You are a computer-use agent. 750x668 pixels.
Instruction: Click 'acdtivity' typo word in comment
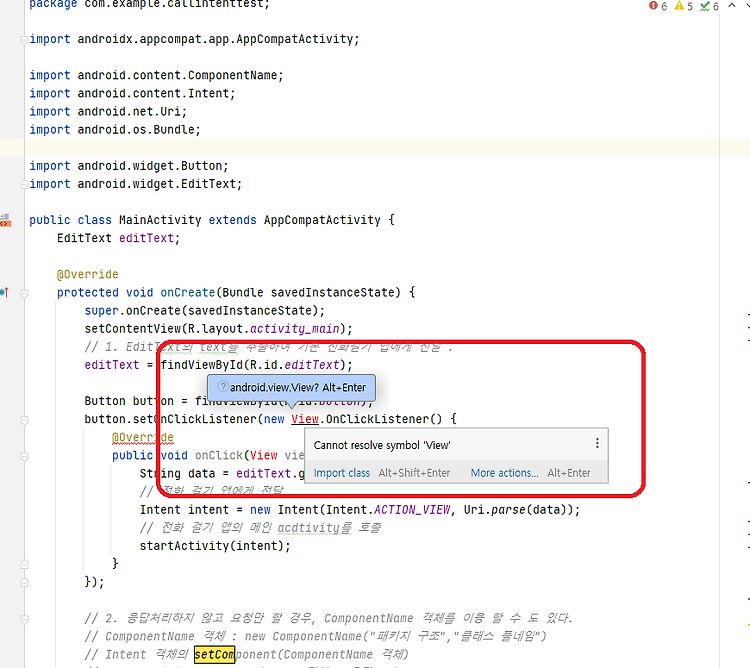[x=309, y=528]
